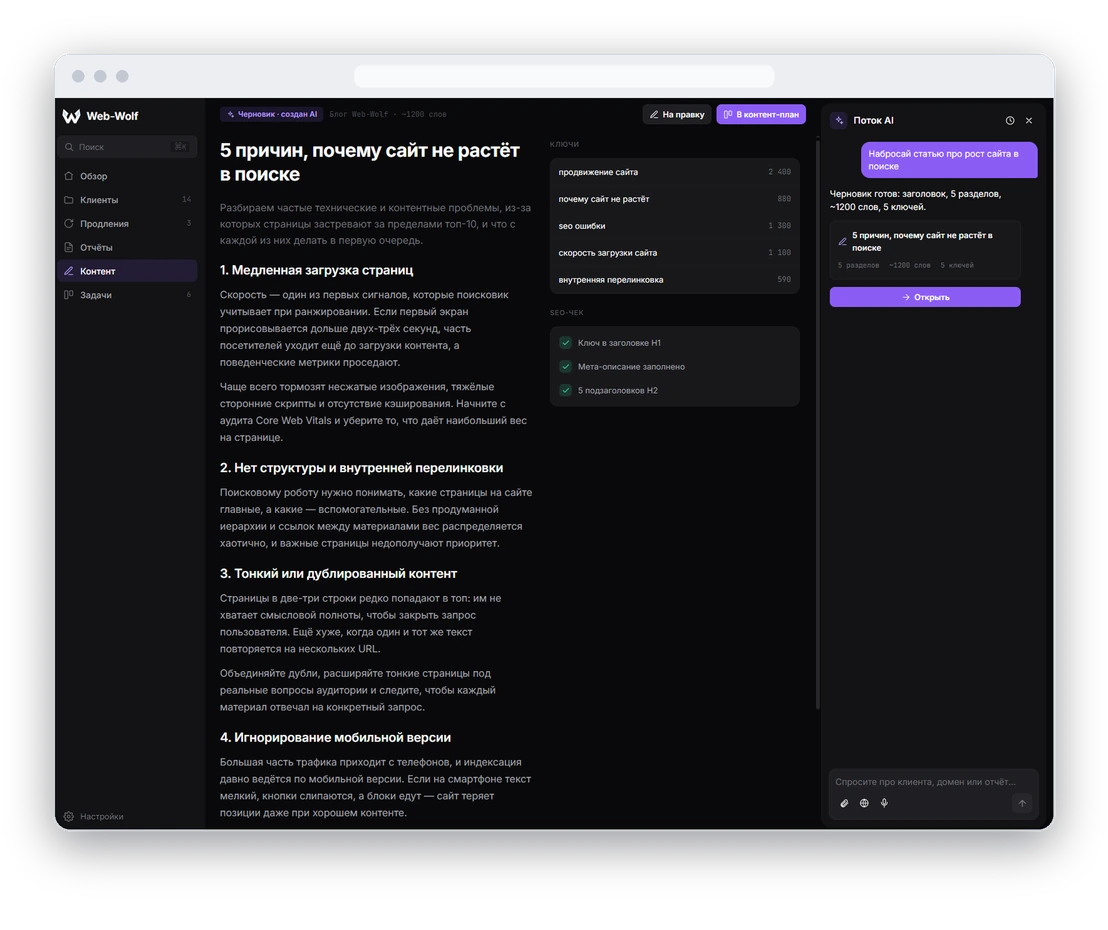Click the search magnifier icon in sidebar
The height and width of the screenshot is (930, 1108).
[x=69, y=147]
